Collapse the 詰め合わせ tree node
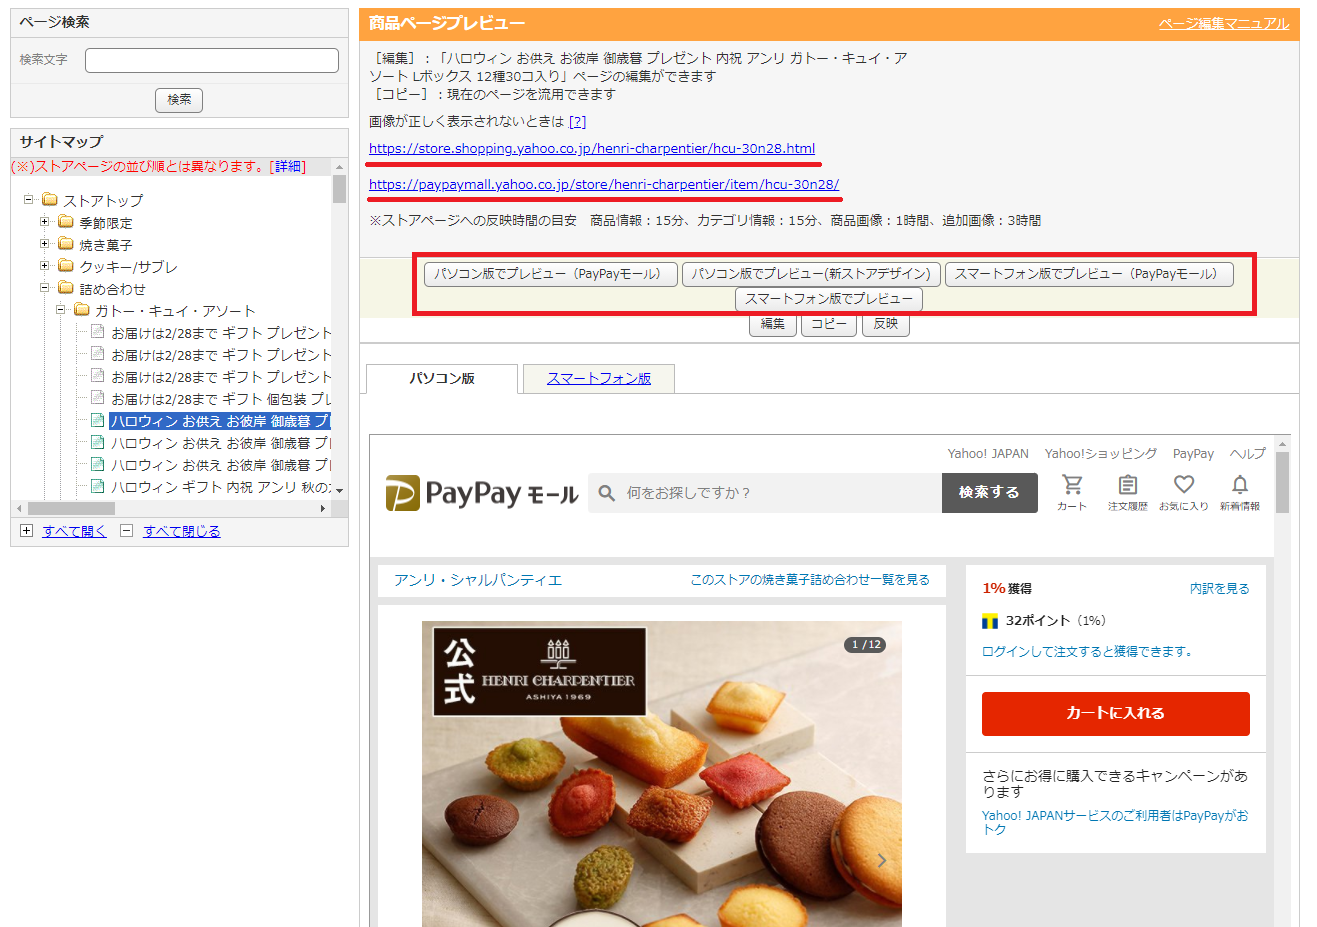Image resolution: width=1317 pixels, height=927 pixels. click(x=44, y=288)
